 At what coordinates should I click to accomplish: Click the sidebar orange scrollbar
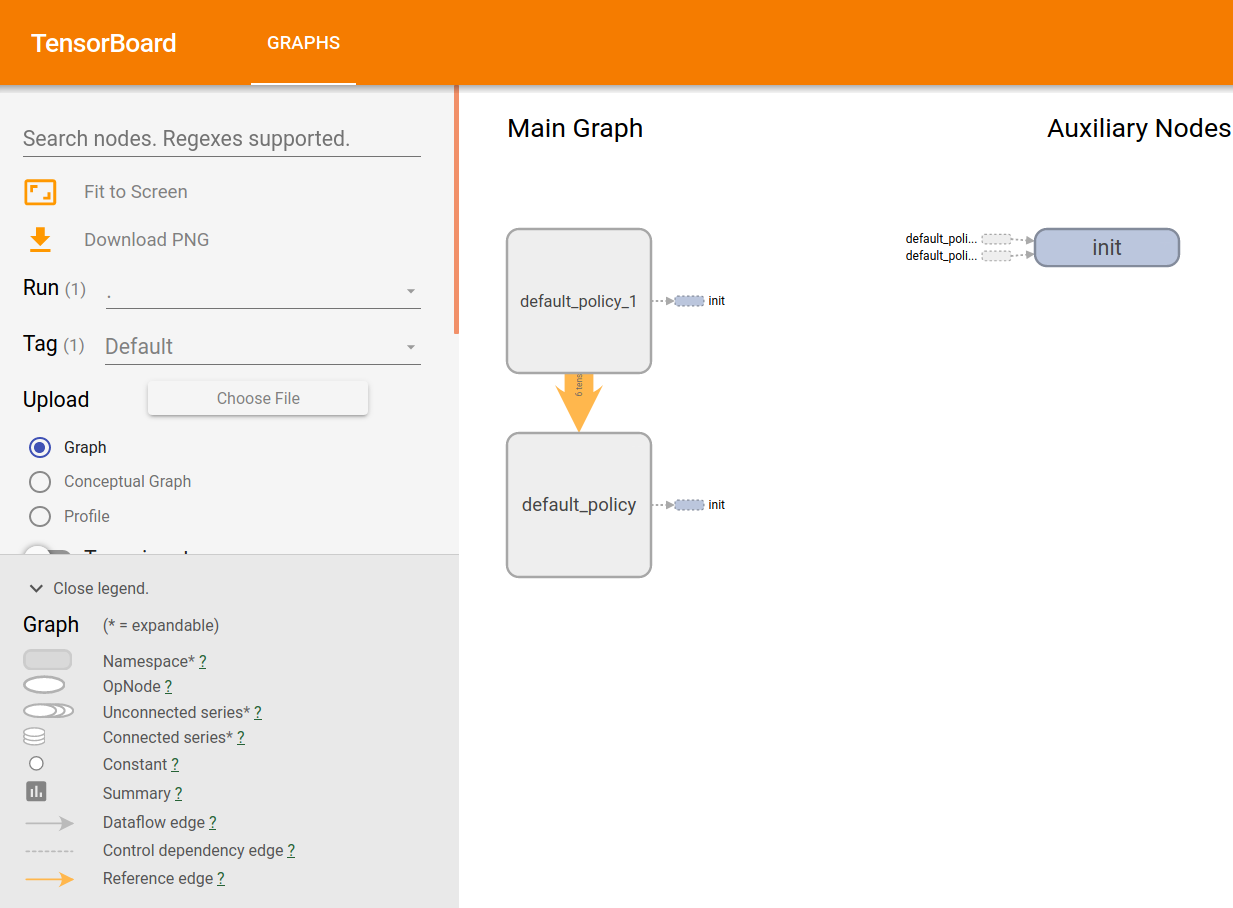[457, 210]
